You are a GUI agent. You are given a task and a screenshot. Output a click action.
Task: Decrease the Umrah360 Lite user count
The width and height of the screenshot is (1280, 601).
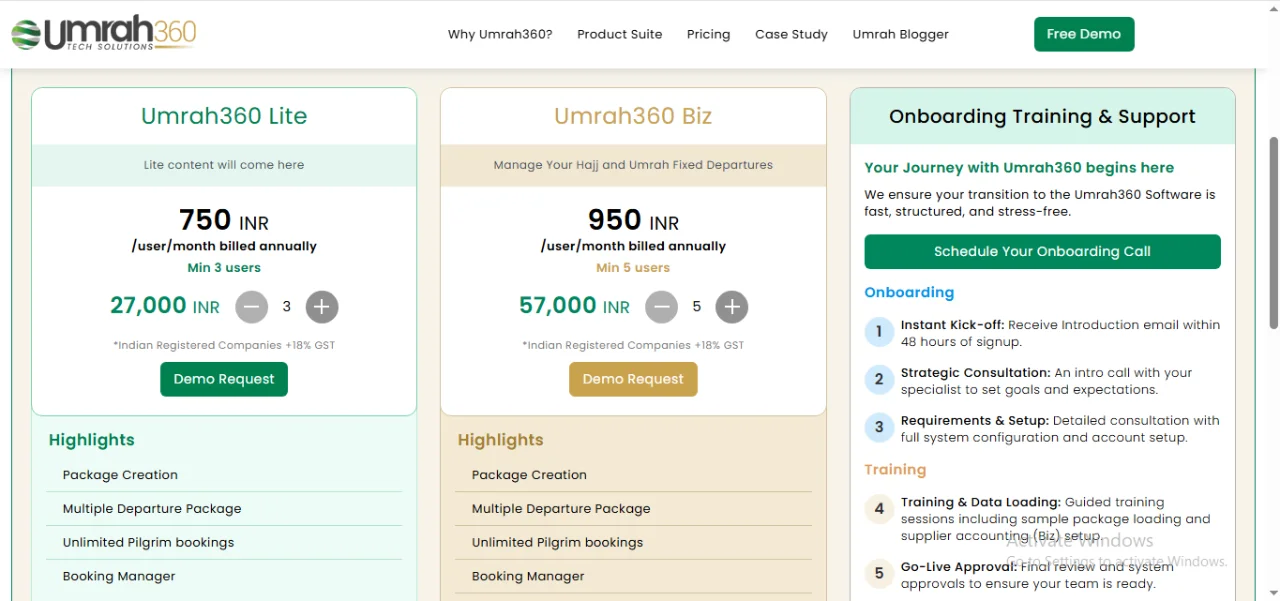click(x=252, y=307)
